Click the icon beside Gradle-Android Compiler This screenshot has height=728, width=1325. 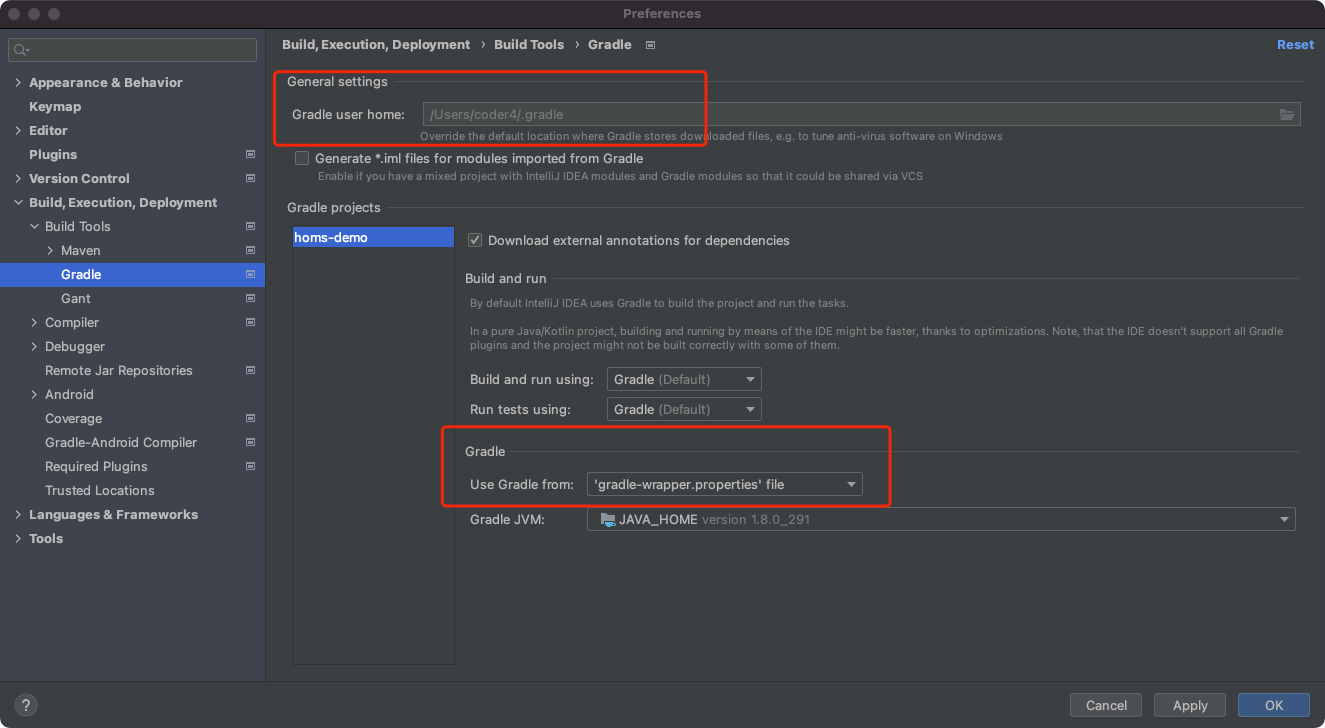coord(250,442)
